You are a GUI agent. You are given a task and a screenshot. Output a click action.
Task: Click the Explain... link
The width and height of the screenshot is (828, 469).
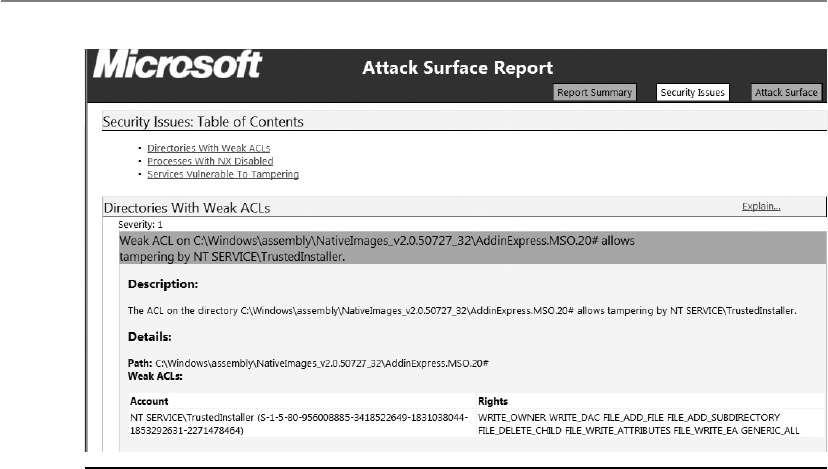[761, 206]
